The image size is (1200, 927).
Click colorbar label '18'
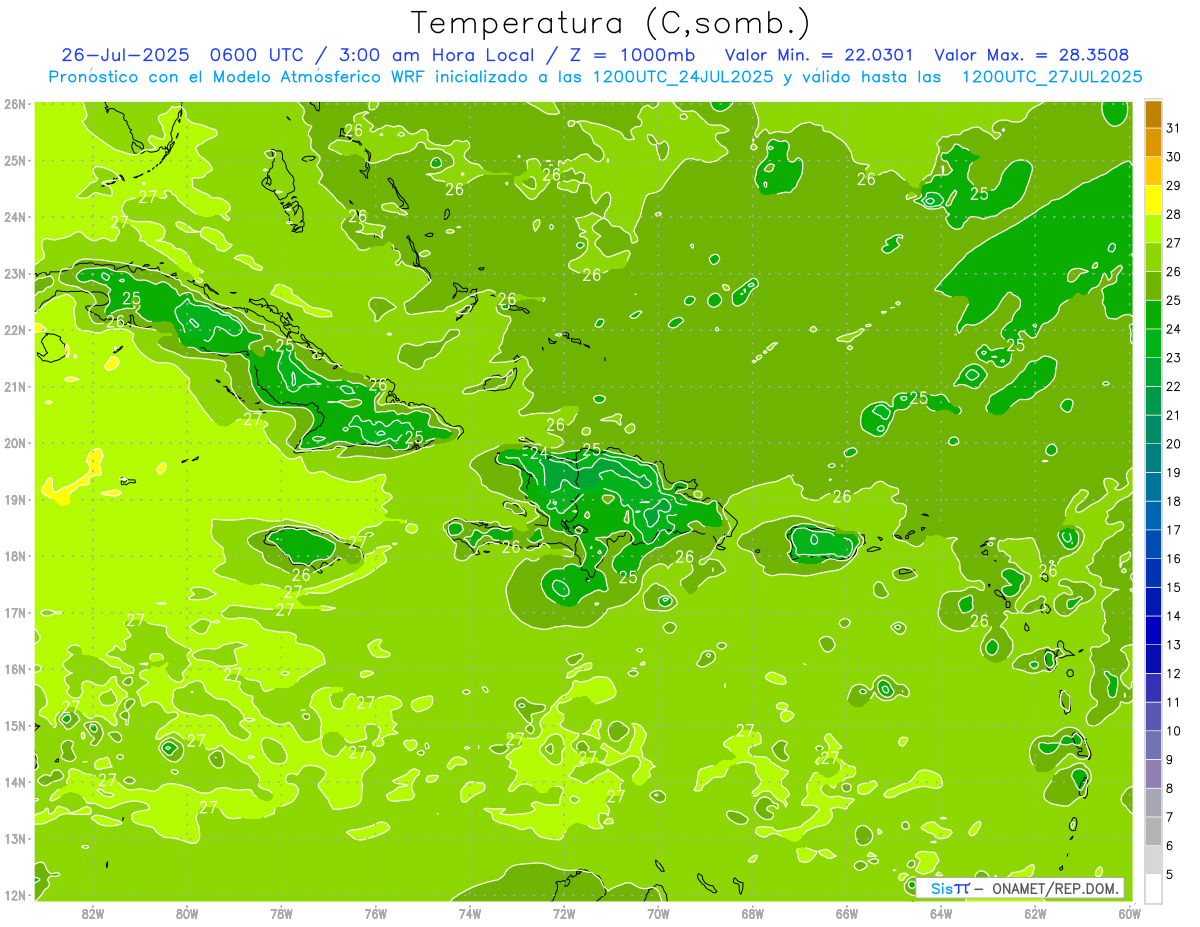coord(1173,501)
